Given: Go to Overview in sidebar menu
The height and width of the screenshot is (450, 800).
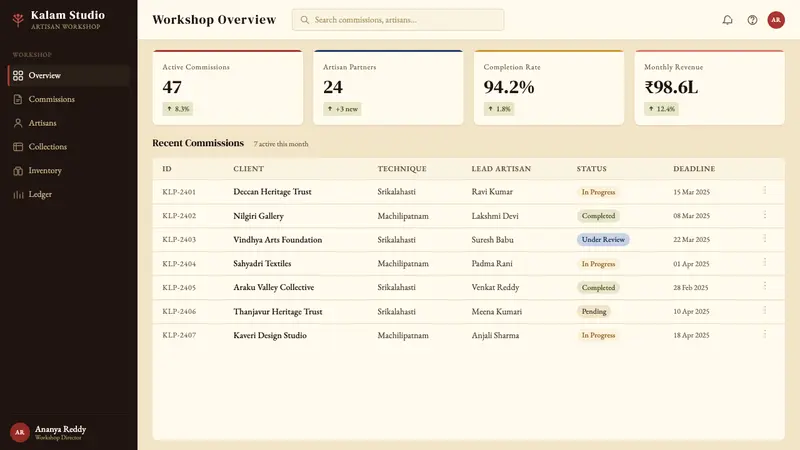Looking at the screenshot, I should click(x=69, y=76).
